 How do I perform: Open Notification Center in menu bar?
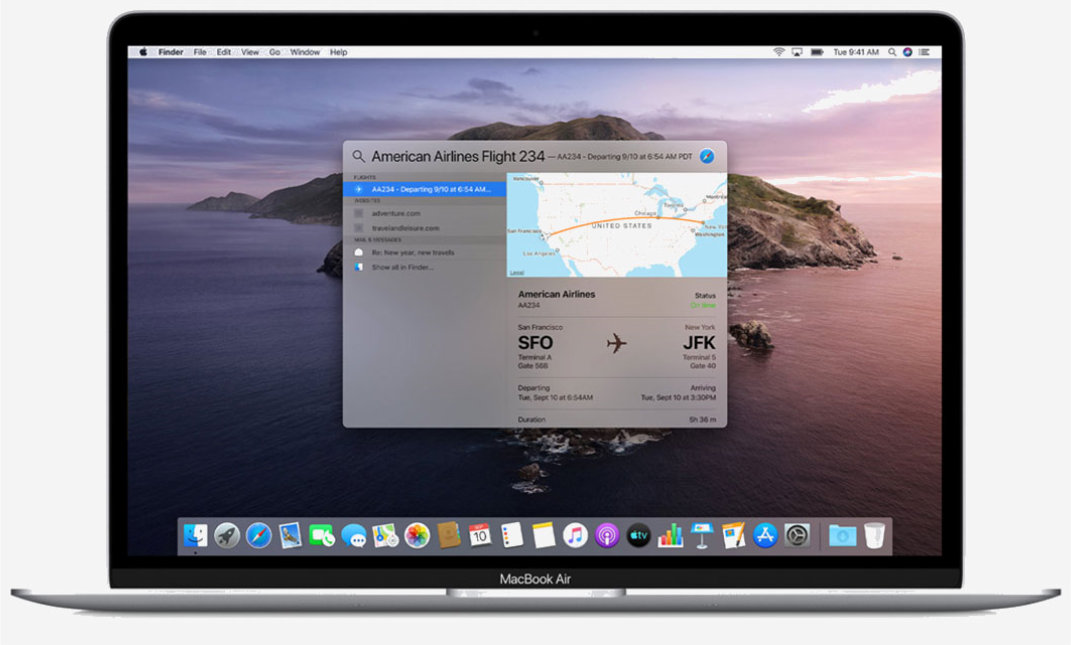(924, 52)
